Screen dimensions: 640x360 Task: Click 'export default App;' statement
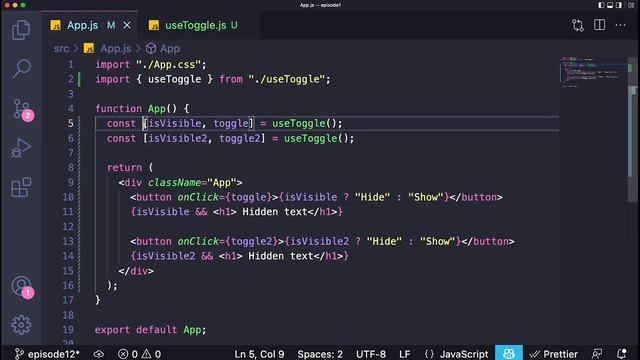(151, 330)
